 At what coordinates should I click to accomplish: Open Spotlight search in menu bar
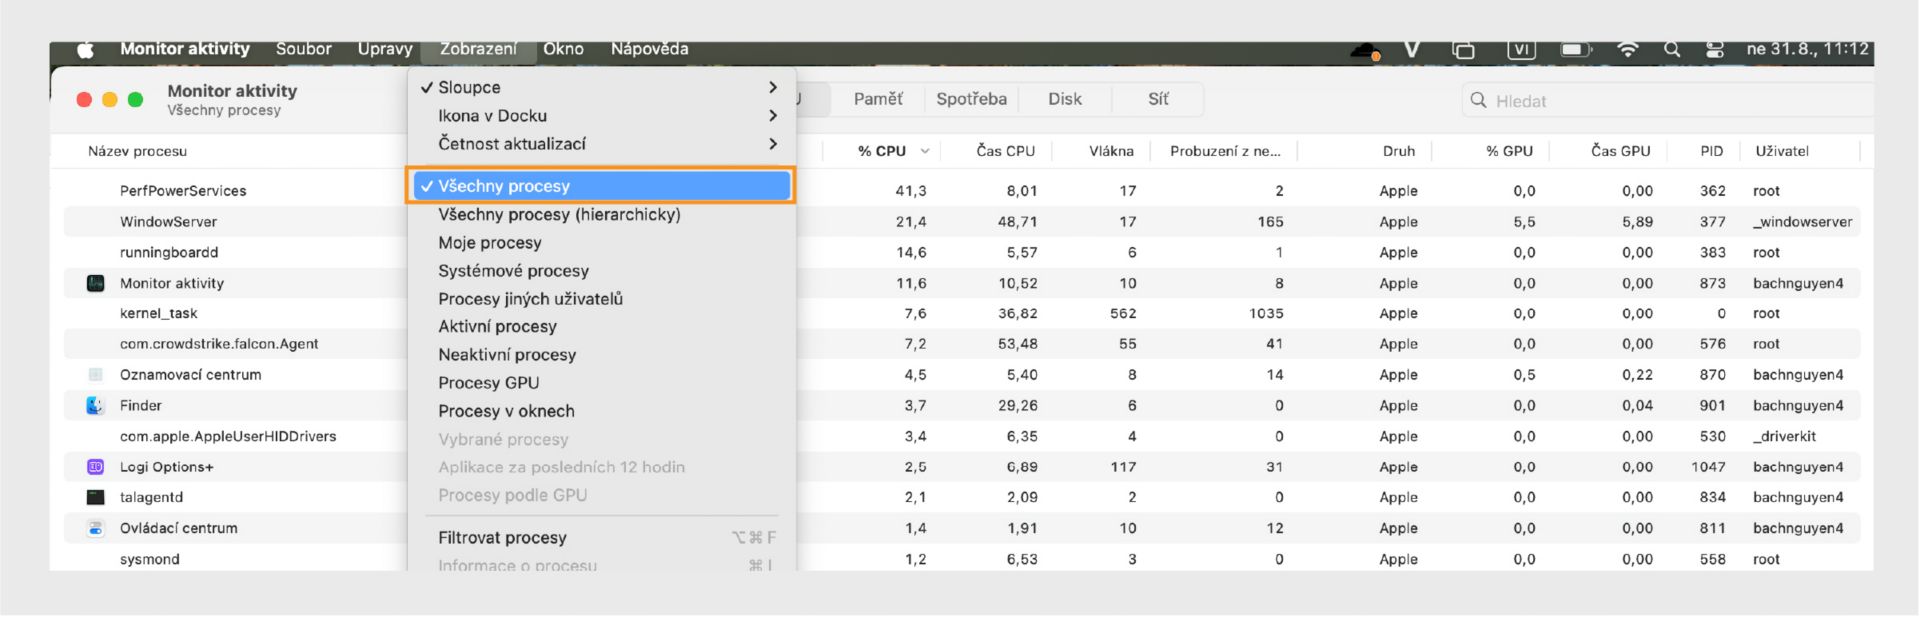pos(1671,49)
